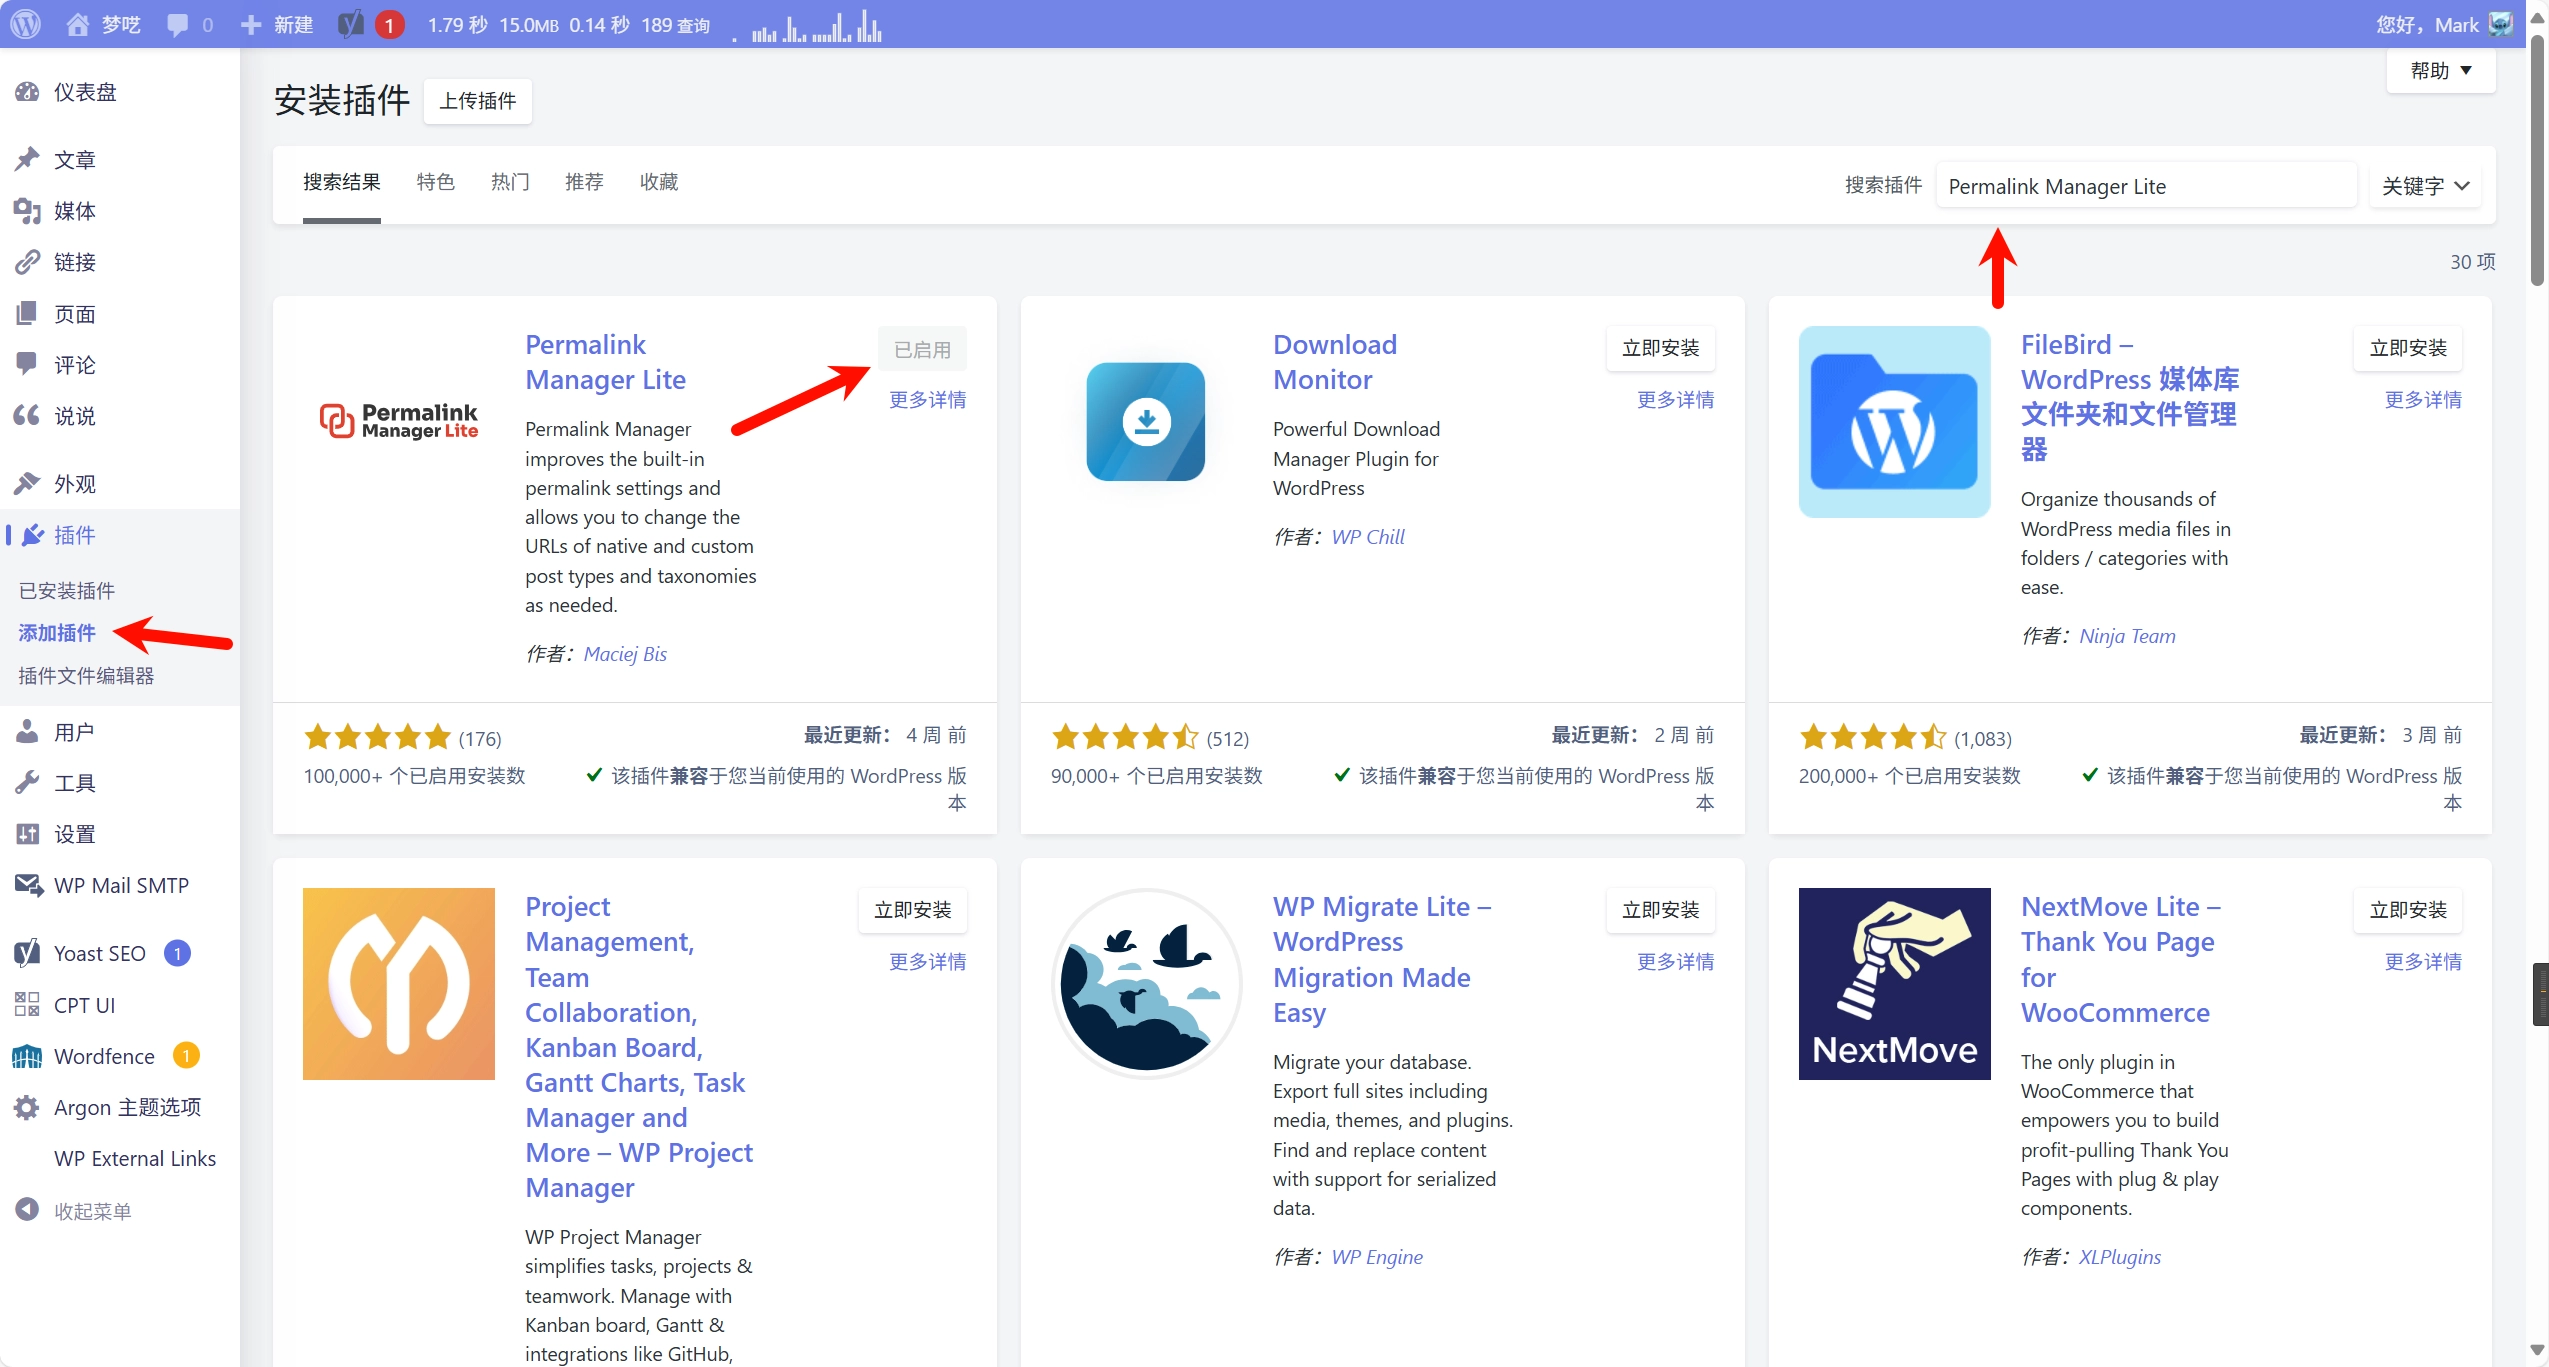Image resolution: width=2549 pixels, height=1367 pixels.
Task: Switch to the 搜索结果 tab
Action: (342, 182)
